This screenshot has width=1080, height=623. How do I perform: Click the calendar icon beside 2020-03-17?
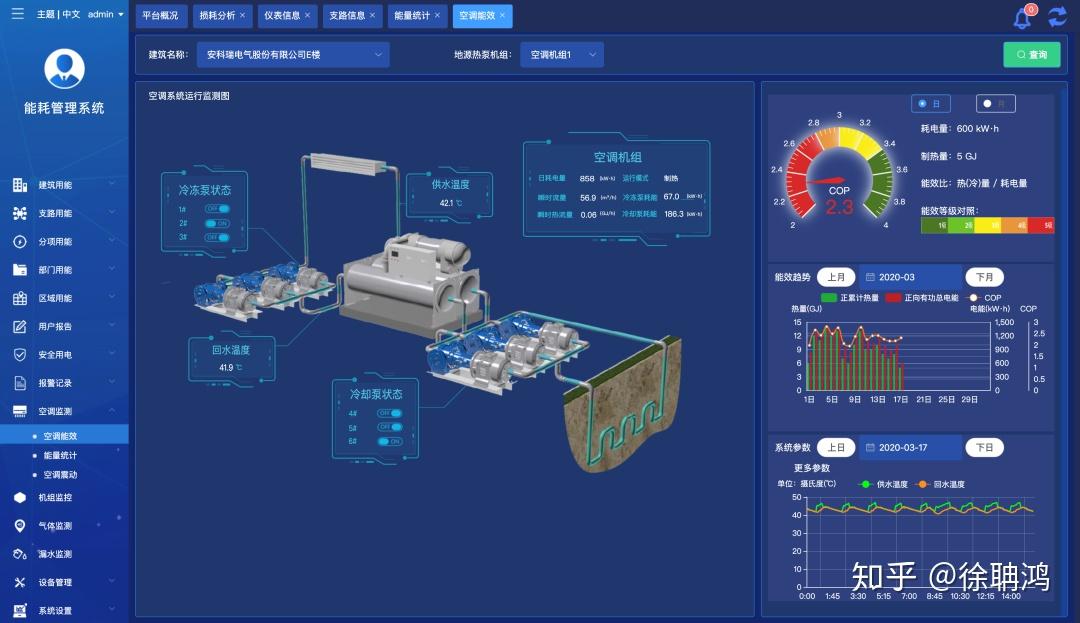(870, 447)
